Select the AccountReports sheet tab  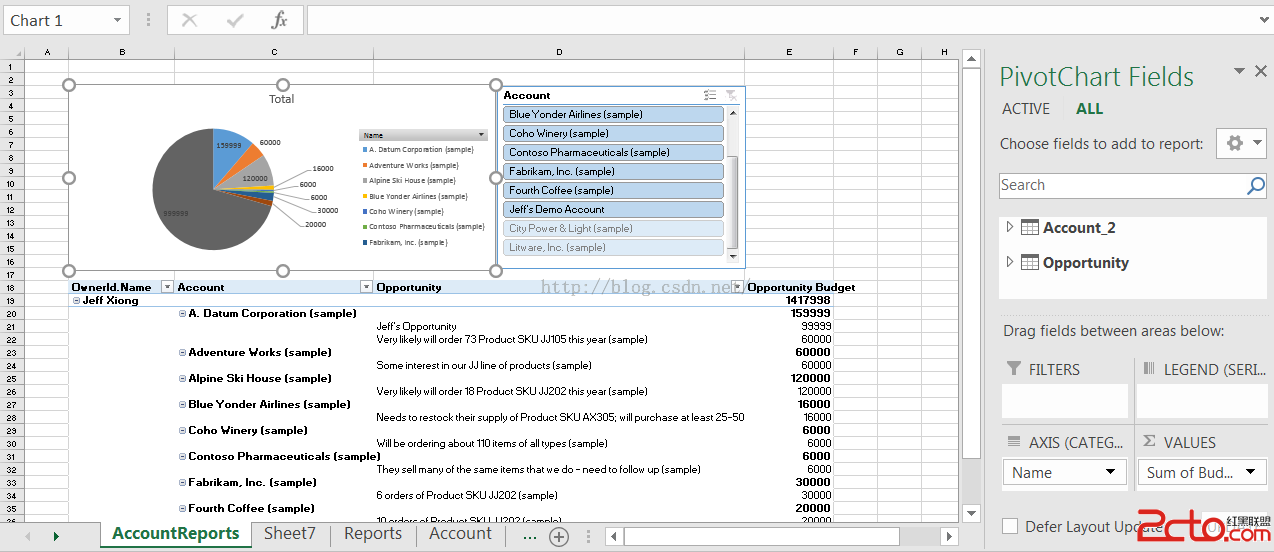[x=176, y=534]
